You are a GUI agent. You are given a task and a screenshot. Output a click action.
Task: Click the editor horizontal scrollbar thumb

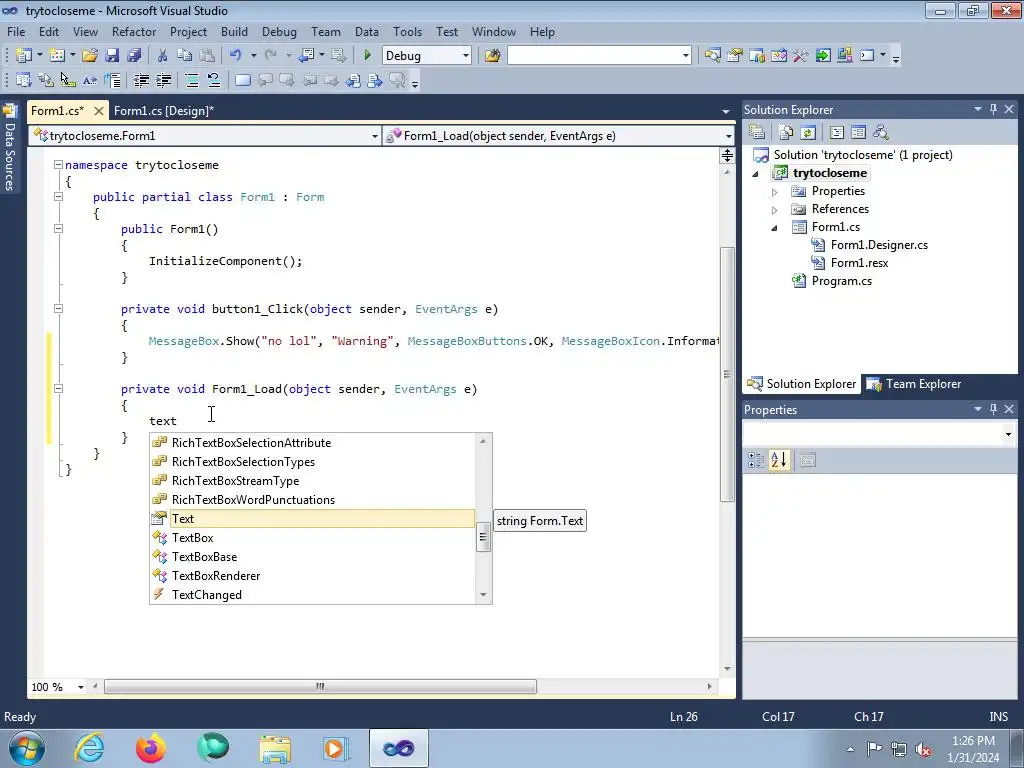[x=320, y=686]
